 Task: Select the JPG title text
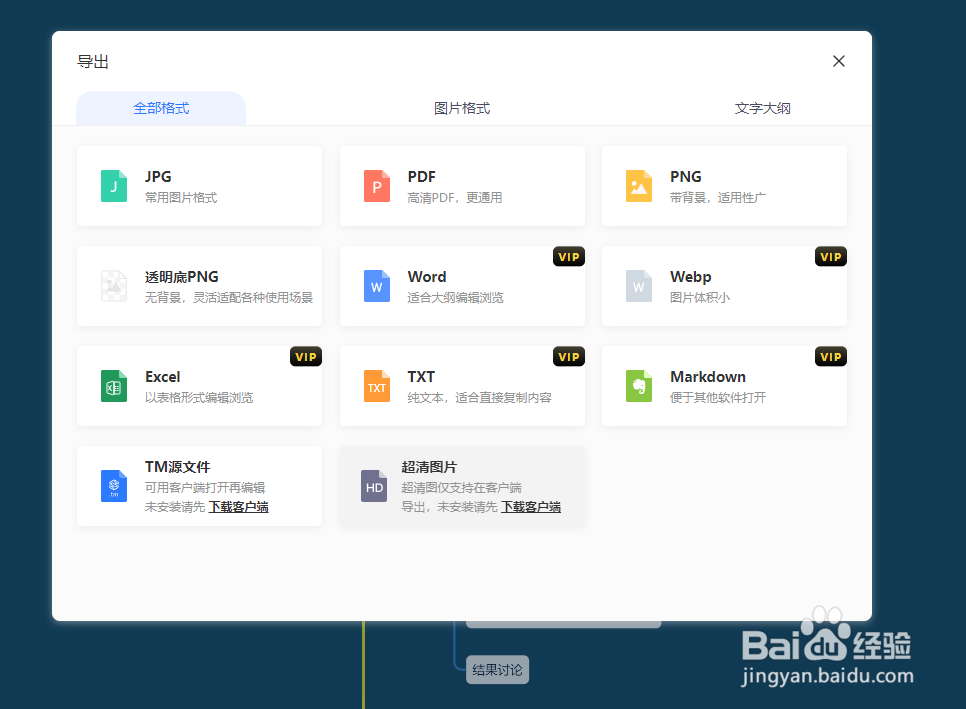[158, 177]
